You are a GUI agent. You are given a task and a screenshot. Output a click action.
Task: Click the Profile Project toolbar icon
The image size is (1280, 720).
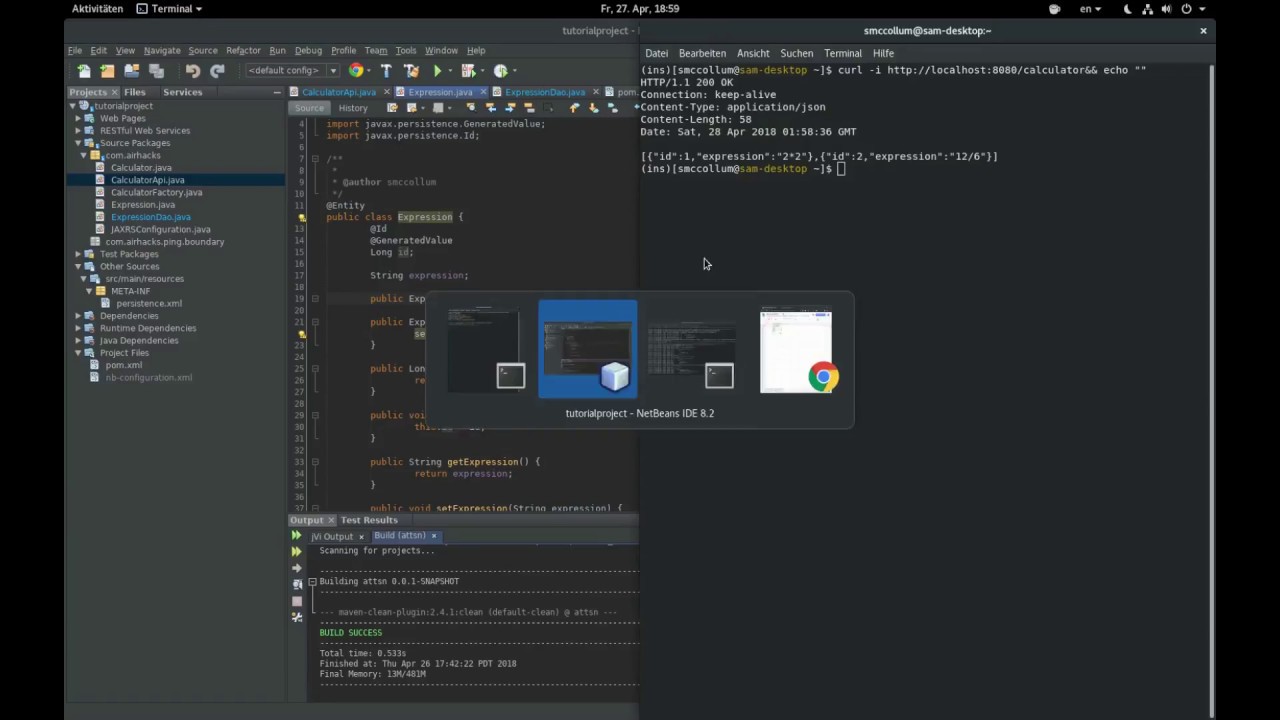(x=501, y=71)
